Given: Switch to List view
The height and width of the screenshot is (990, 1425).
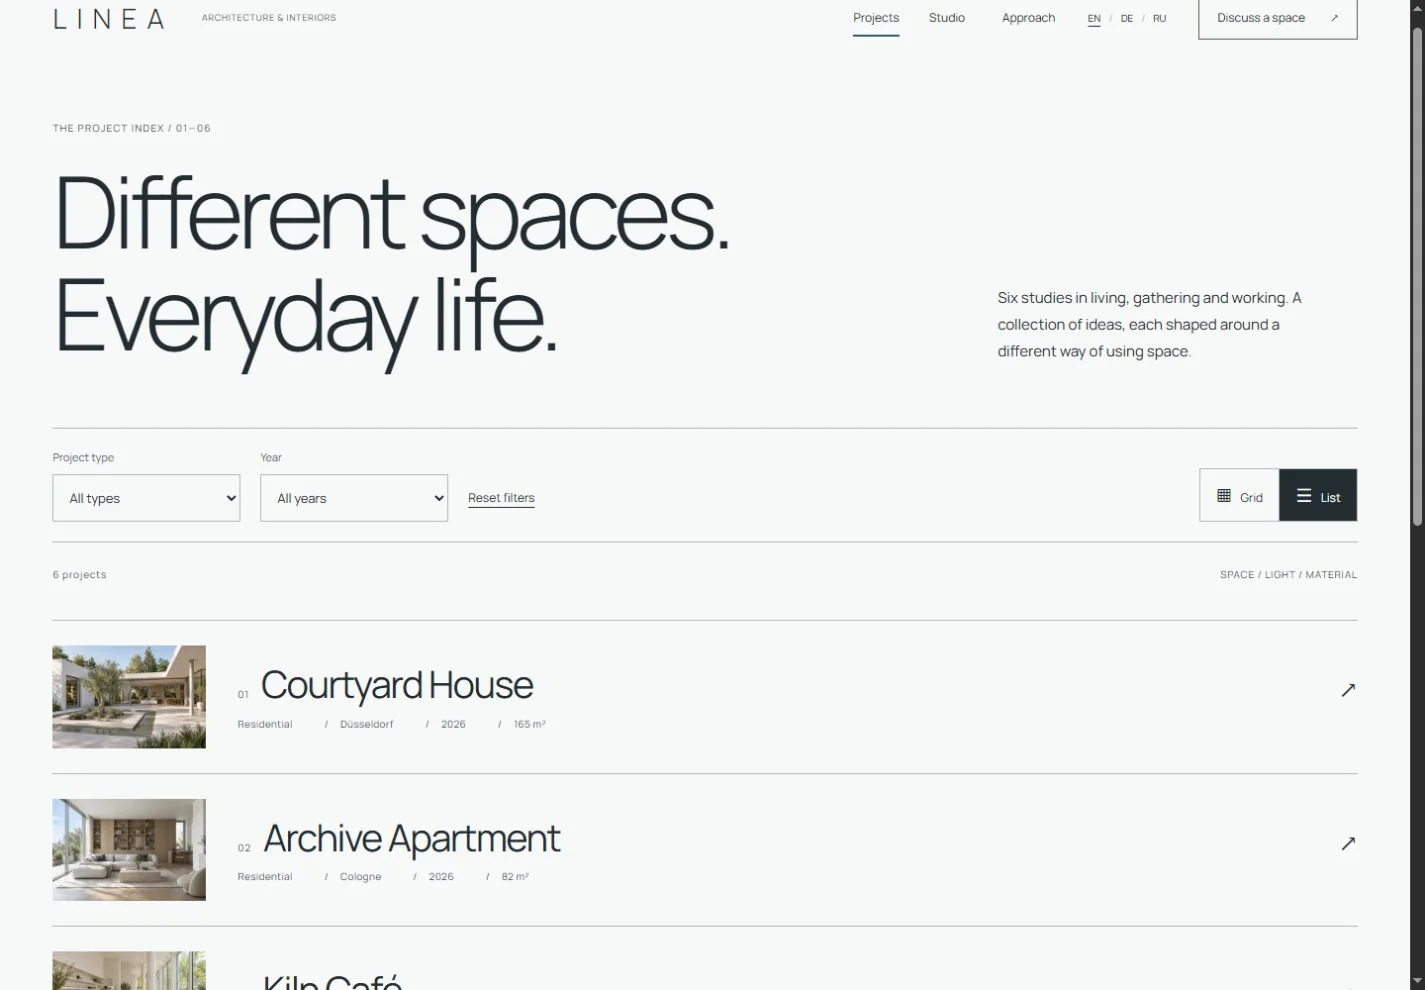Looking at the screenshot, I should coord(1318,496).
